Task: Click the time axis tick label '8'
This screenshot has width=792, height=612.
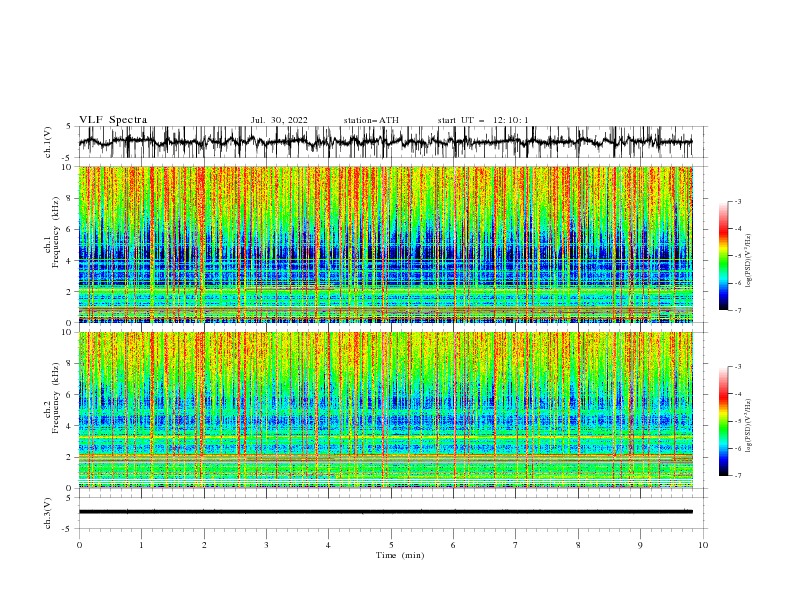Action: [578, 545]
